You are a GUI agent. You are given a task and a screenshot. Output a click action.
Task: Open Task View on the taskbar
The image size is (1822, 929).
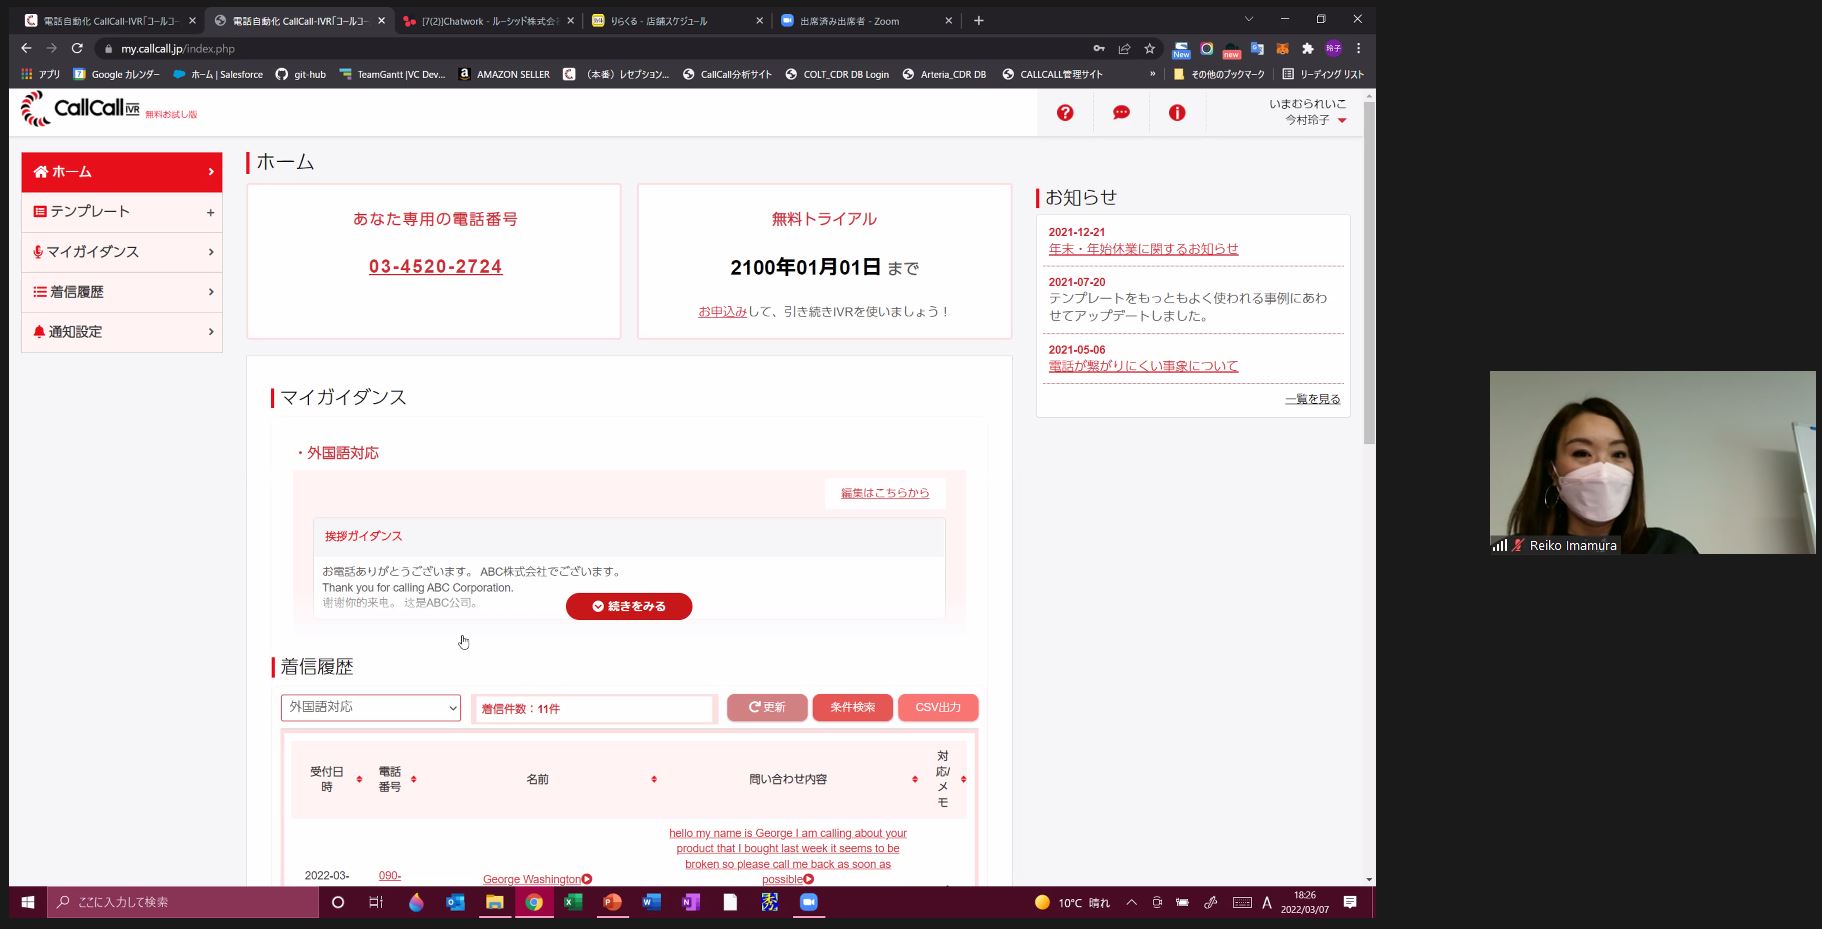(376, 902)
